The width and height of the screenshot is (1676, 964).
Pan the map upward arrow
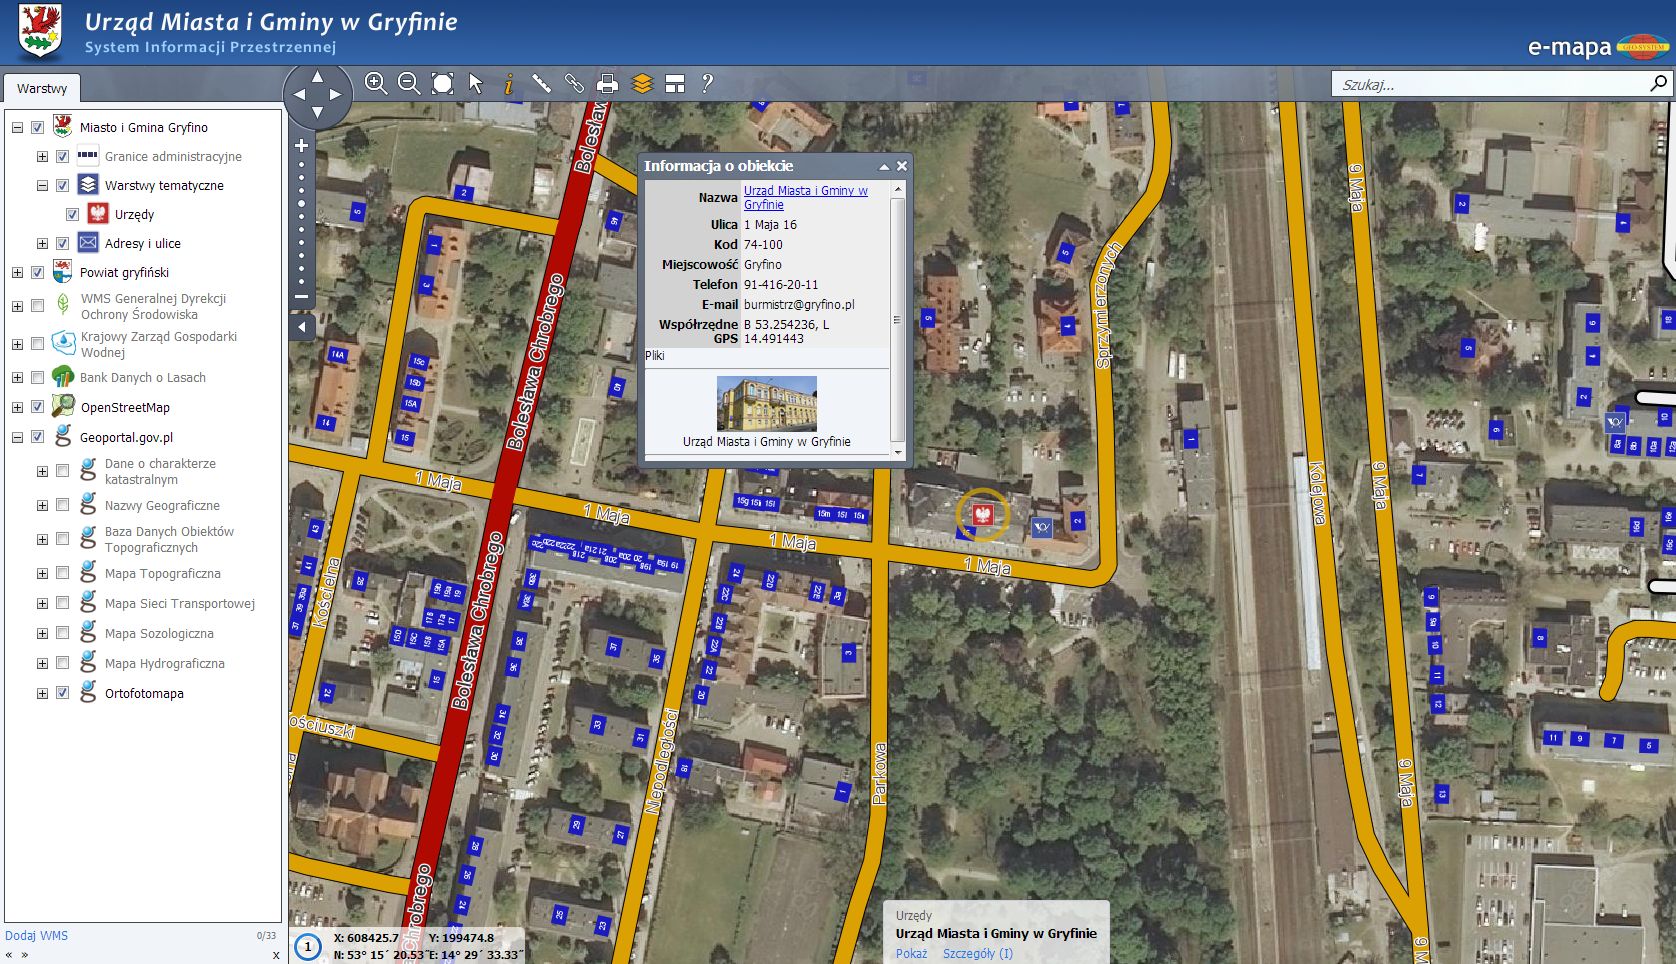click(x=317, y=75)
